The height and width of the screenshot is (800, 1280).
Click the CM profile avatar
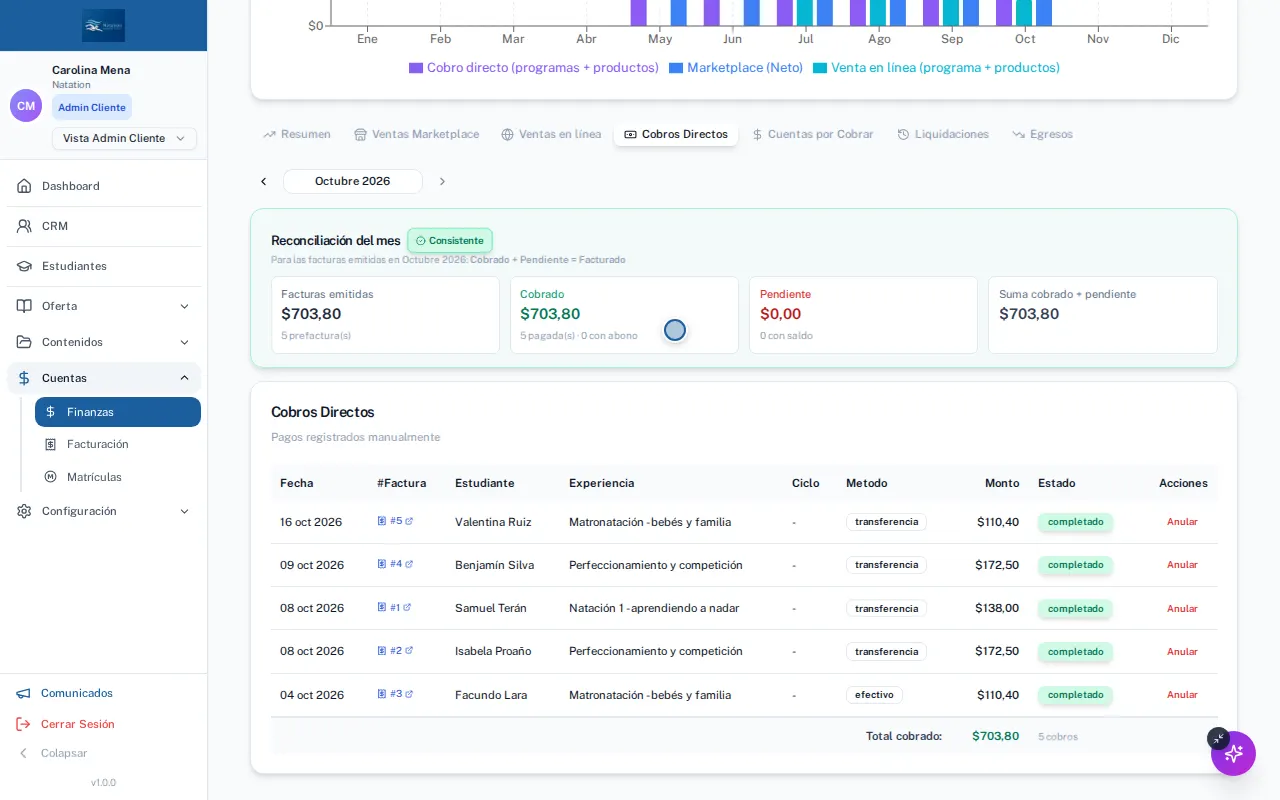(x=26, y=105)
